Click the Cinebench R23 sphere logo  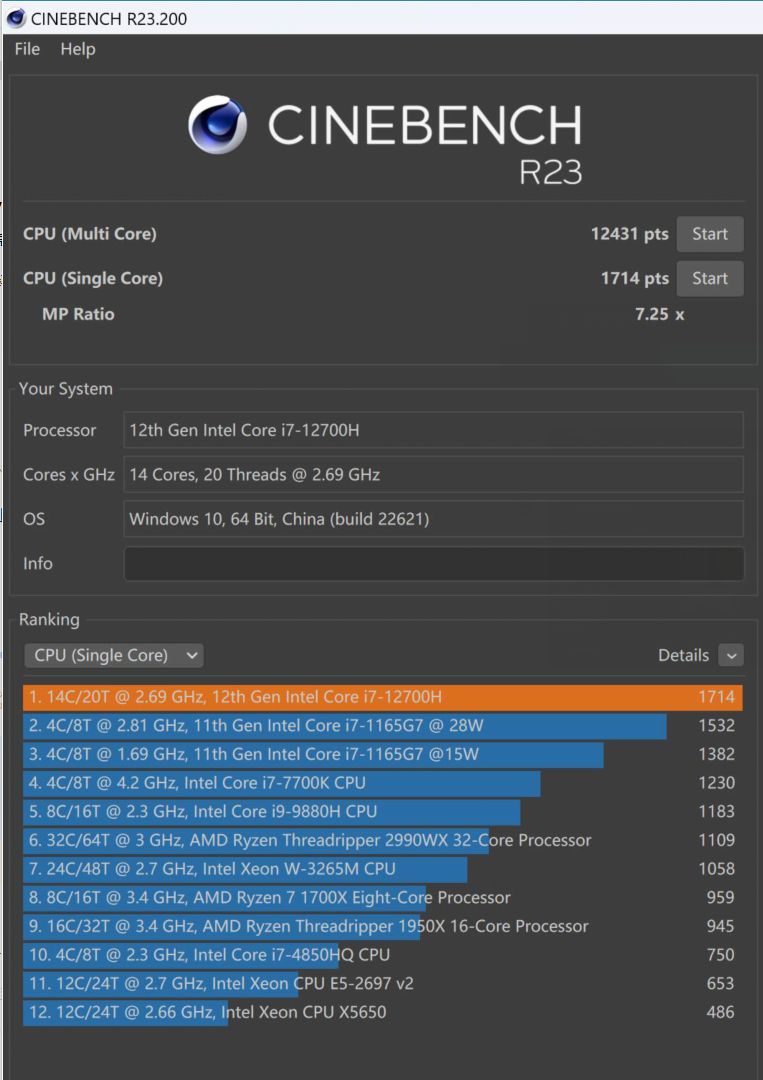coord(218,126)
